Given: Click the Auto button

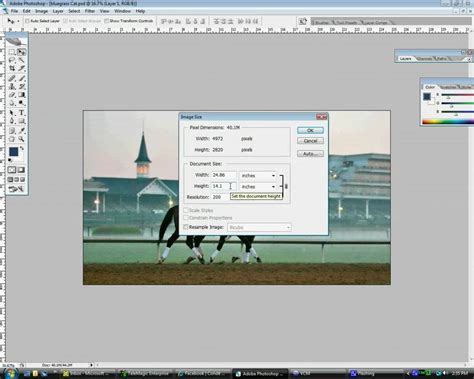Looking at the screenshot, I should tap(310, 154).
